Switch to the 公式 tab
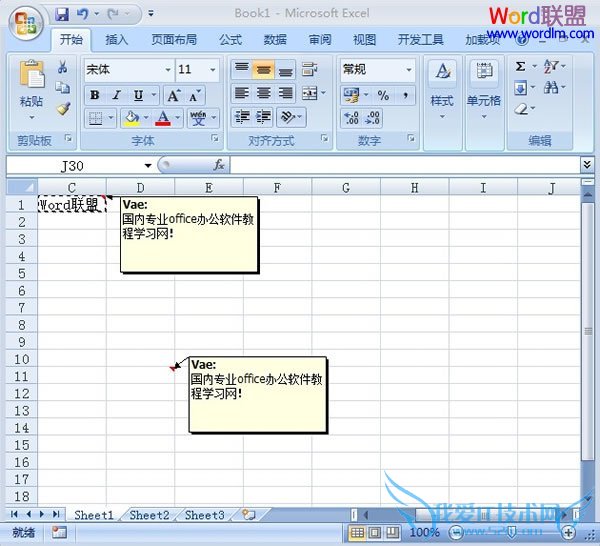The height and width of the screenshot is (546, 600). click(230, 39)
